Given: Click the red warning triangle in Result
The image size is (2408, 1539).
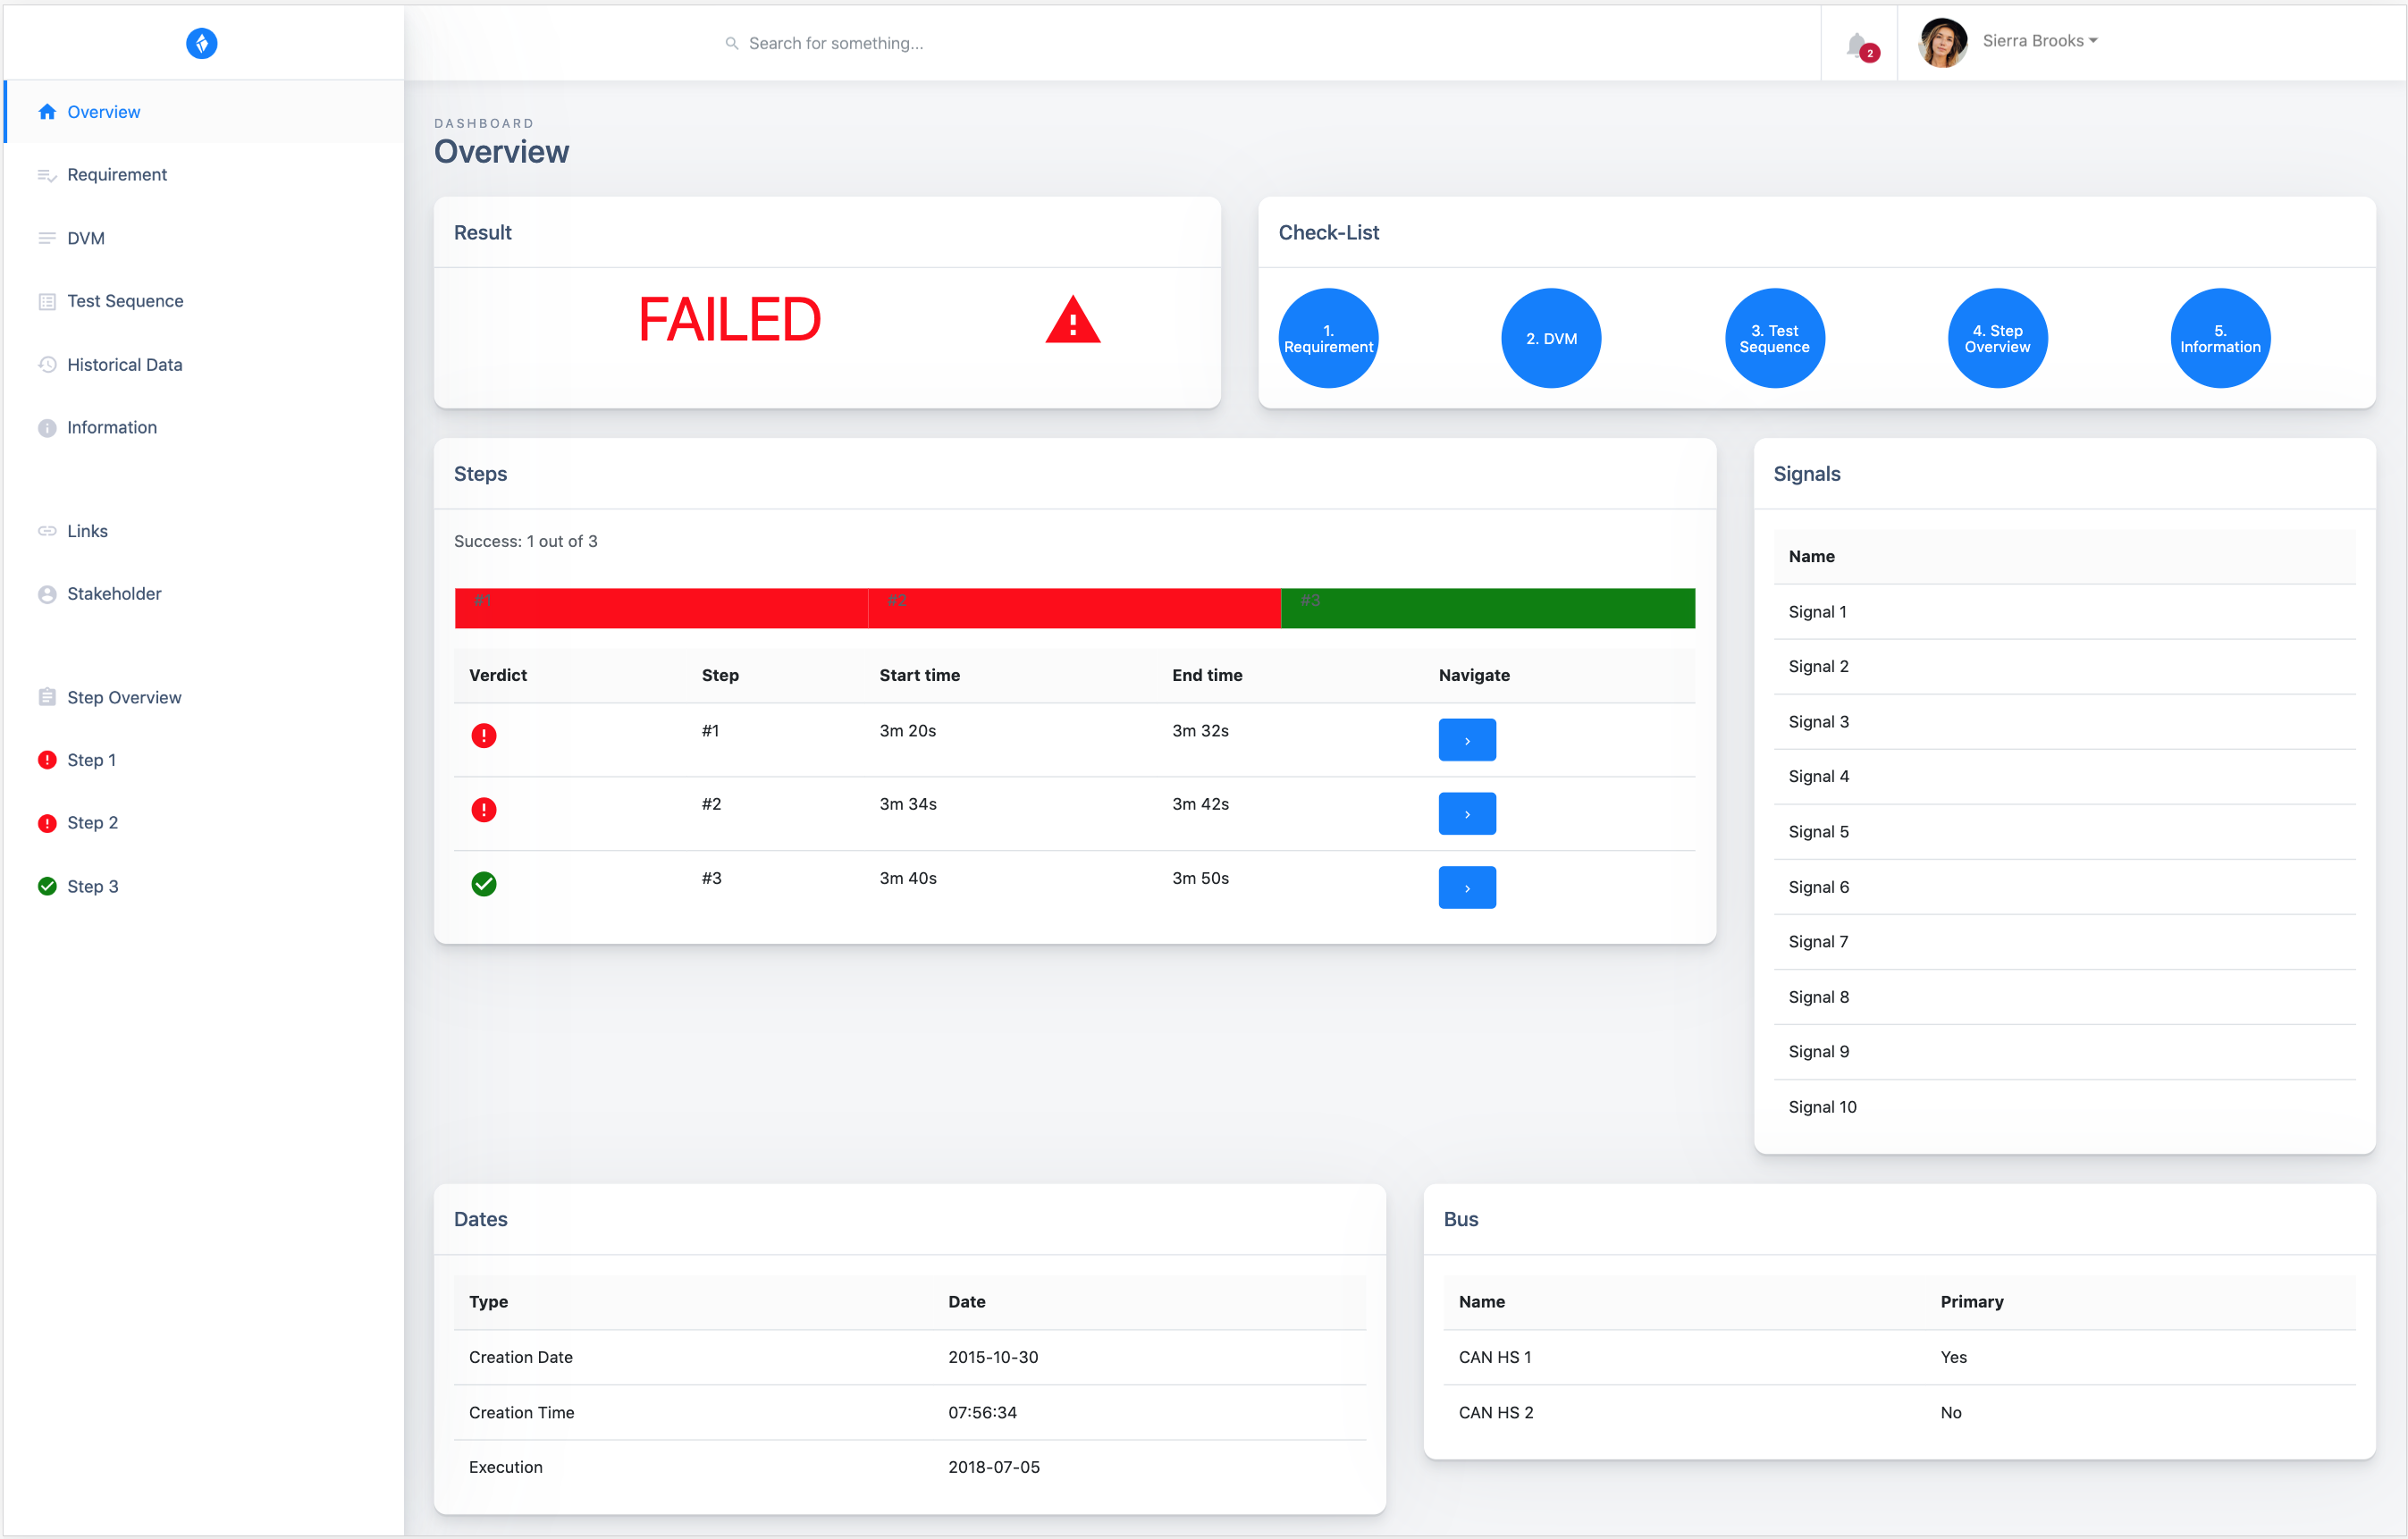Looking at the screenshot, I should (1073, 320).
